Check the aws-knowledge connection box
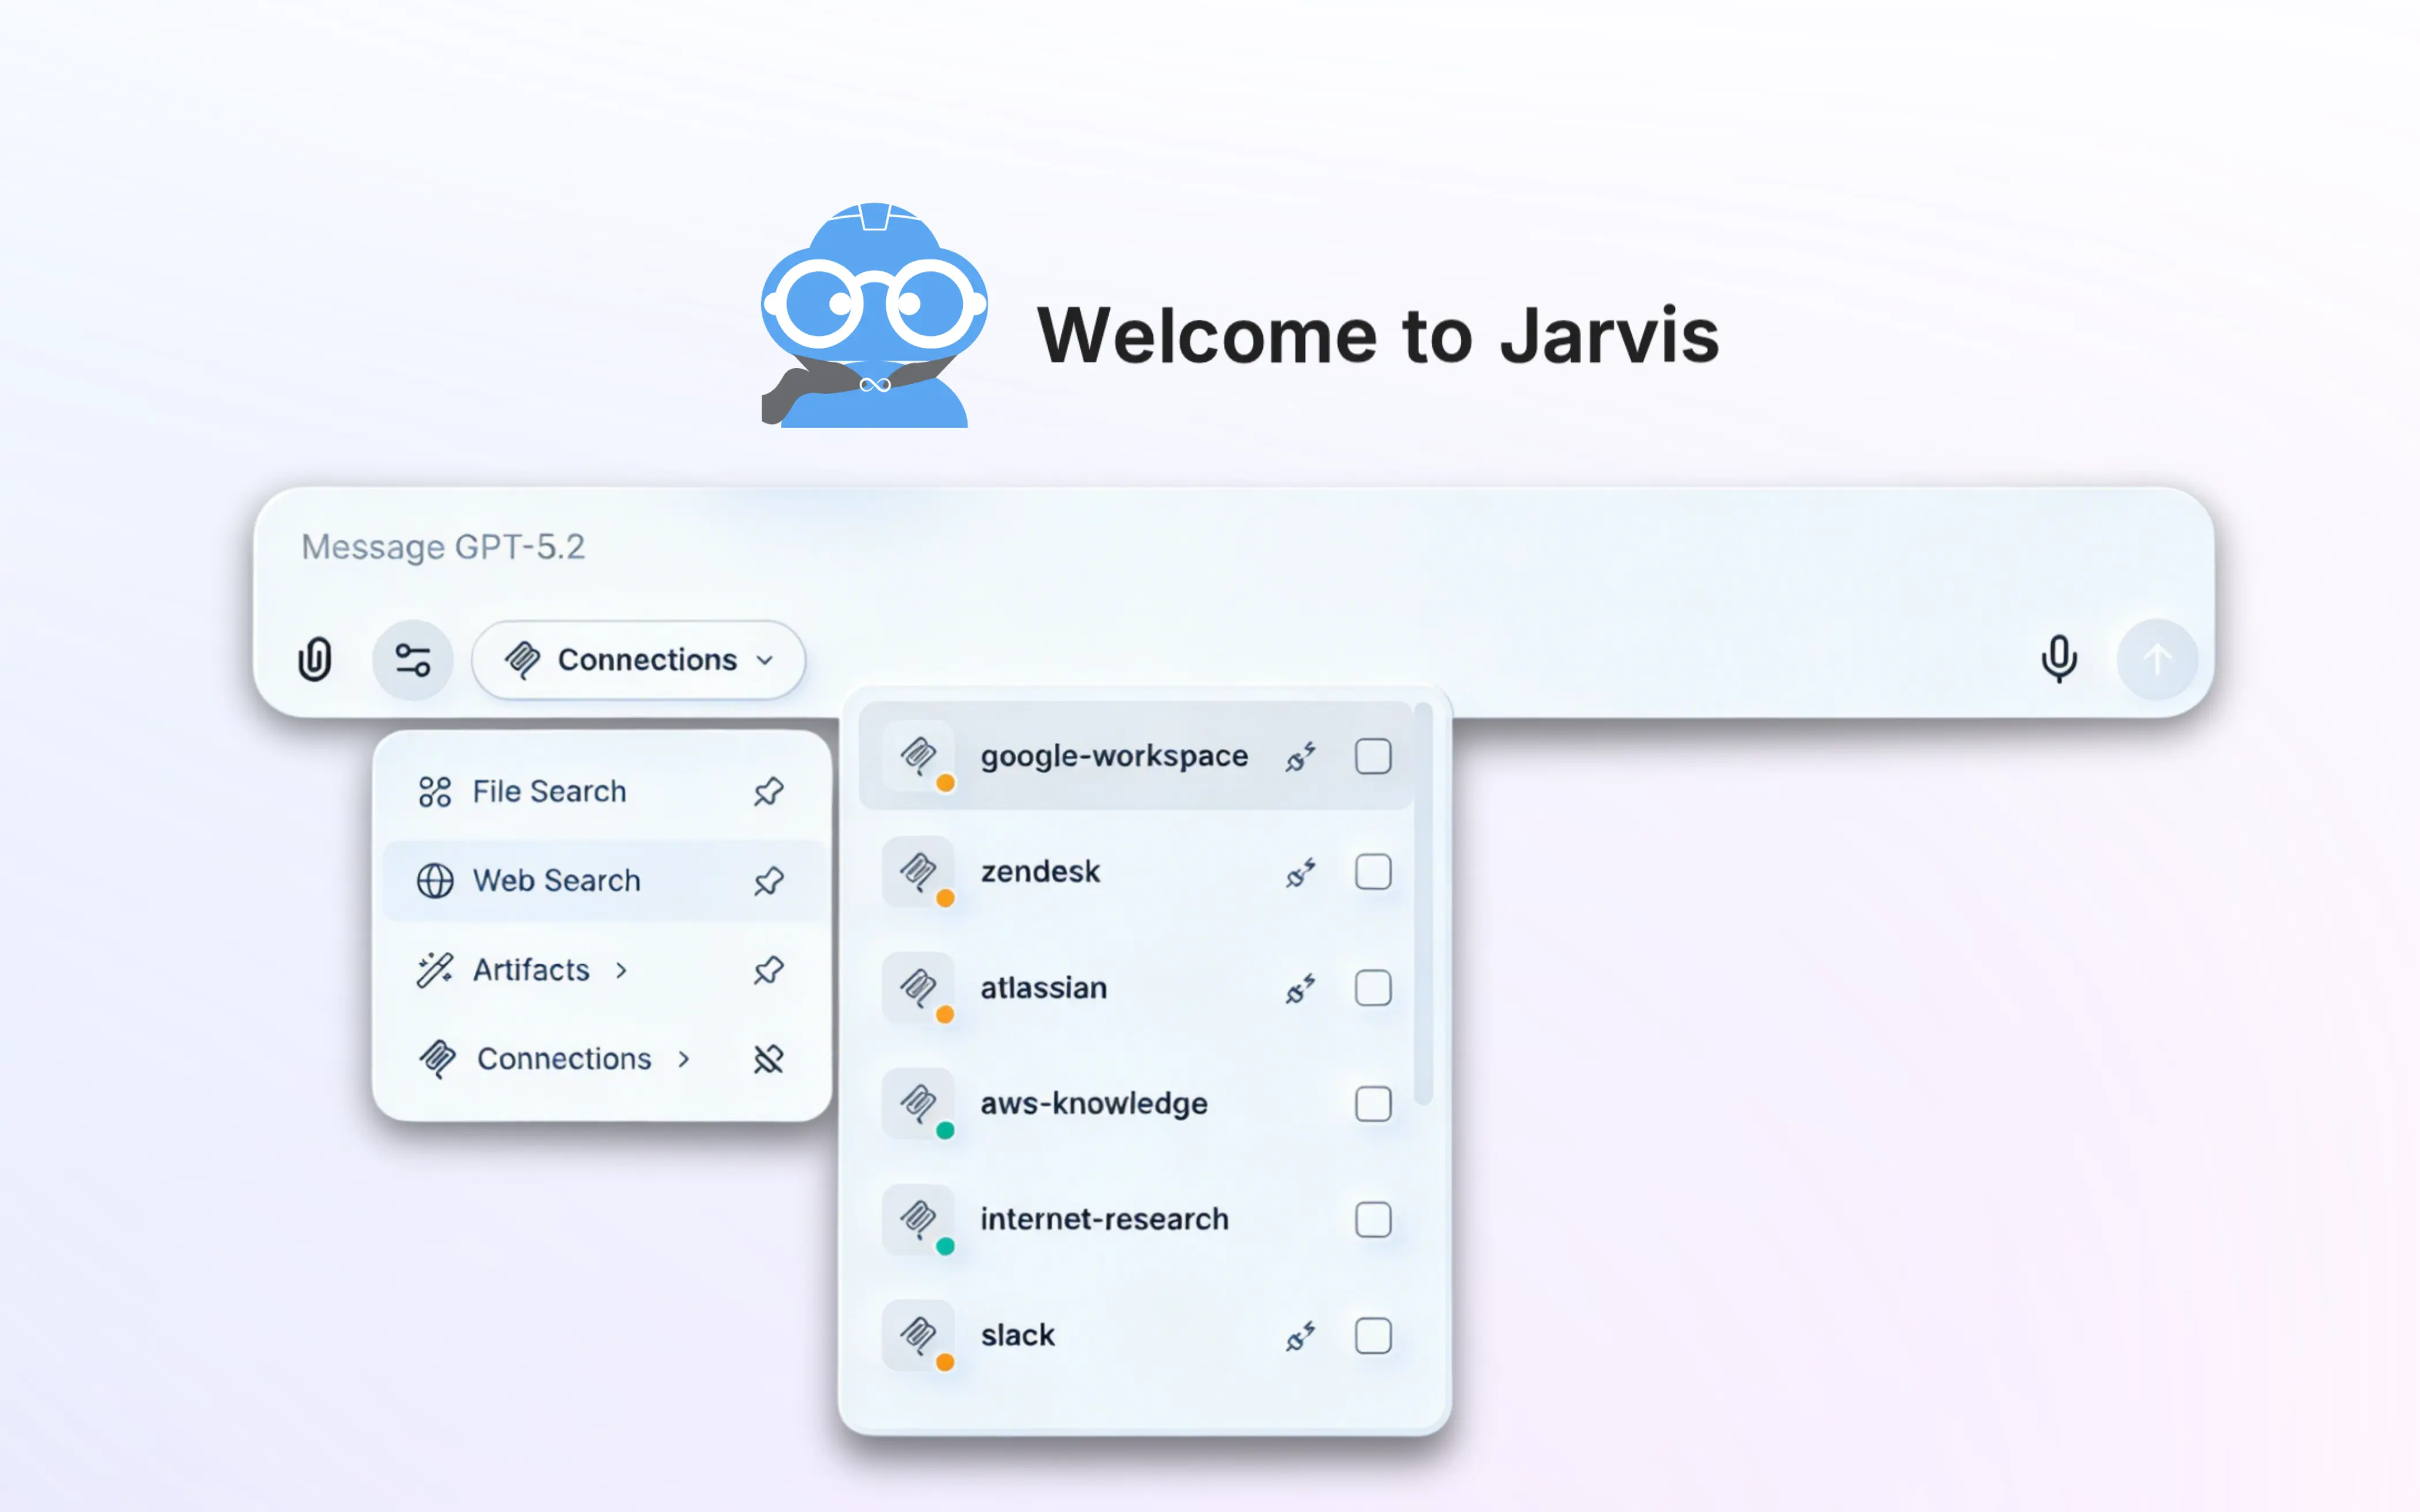 1373,1104
